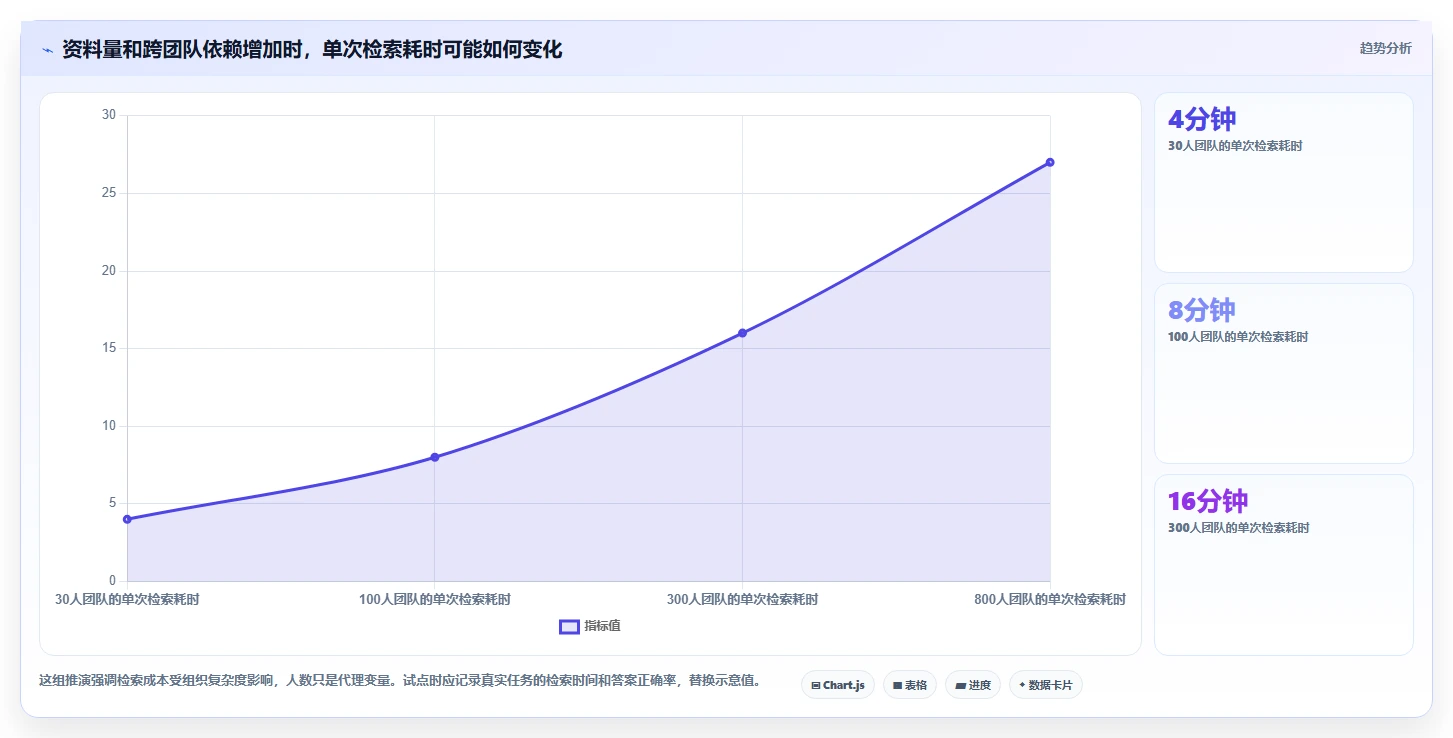Click the 100人团队的单次检索耗时 x-axis label
This screenshot has height=738, width=1453.
click(435, 600)
